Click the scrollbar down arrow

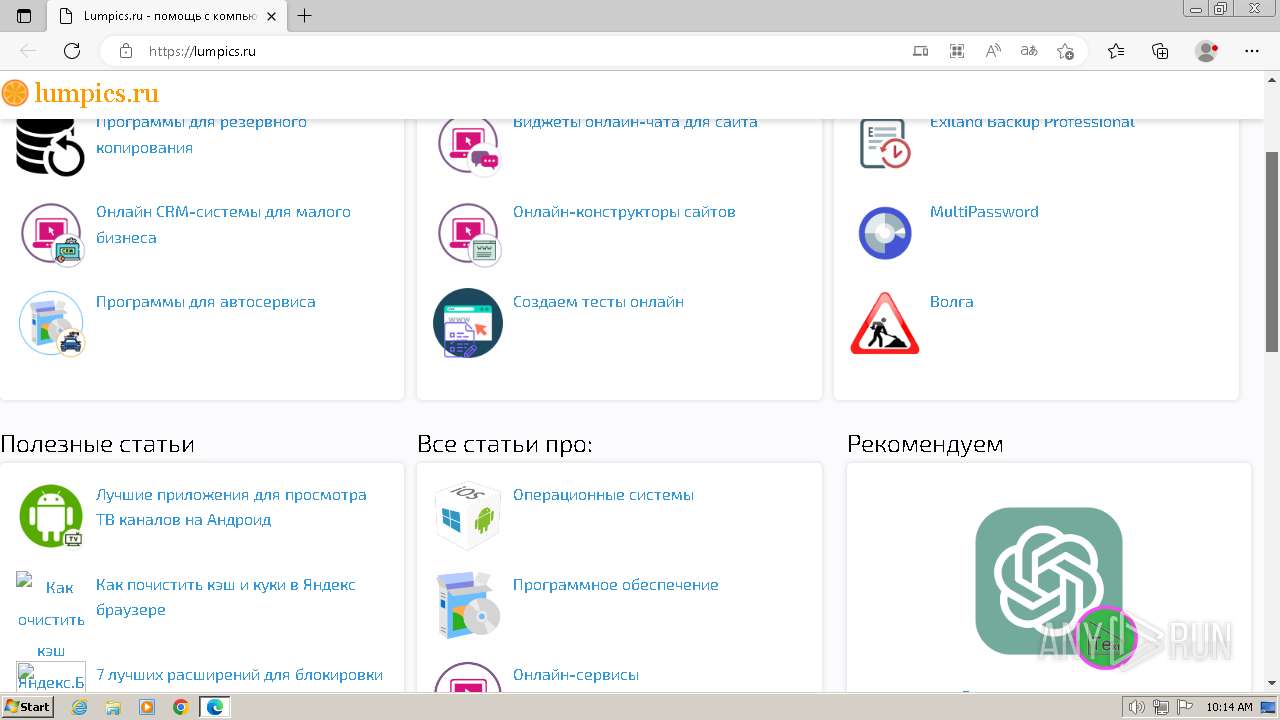pyautogui.click(x=1271, y=684)
